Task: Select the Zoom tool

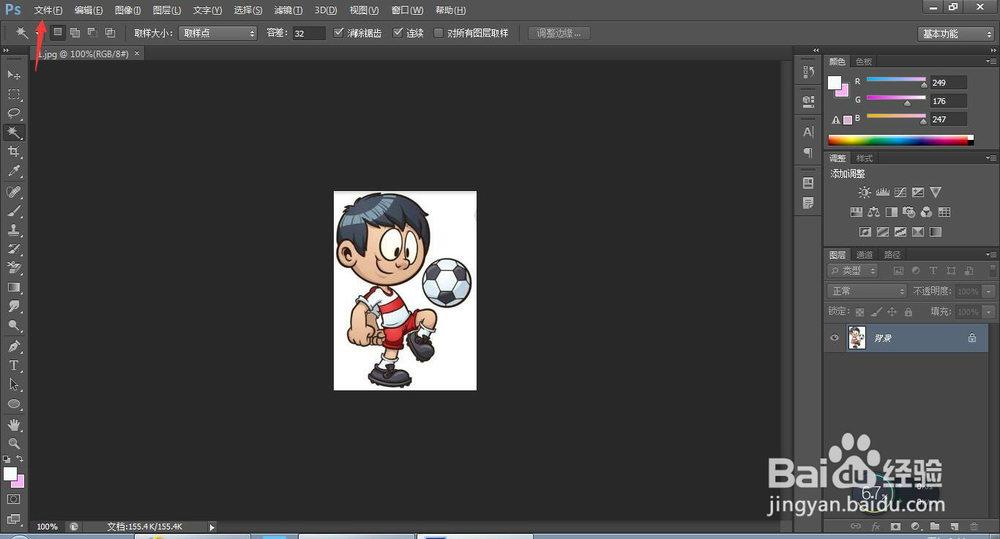Action: (13, 443)
